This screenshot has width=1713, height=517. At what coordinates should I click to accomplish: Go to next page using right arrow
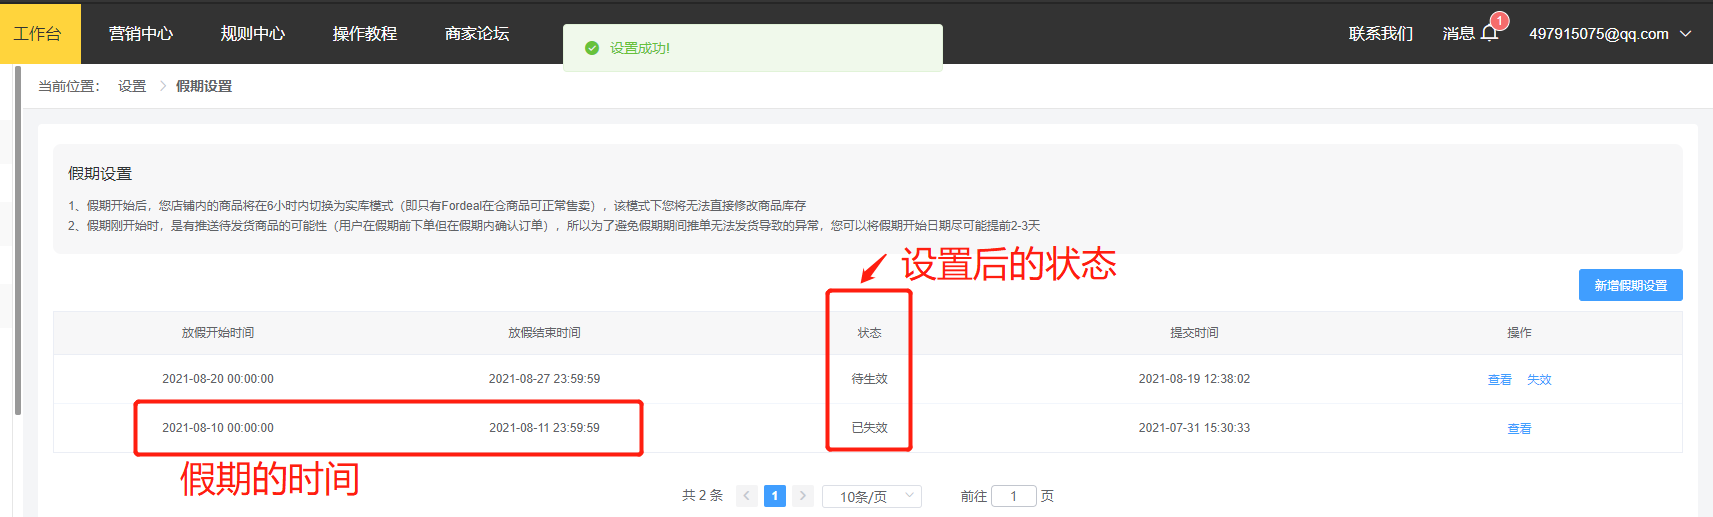click(802, 496)
